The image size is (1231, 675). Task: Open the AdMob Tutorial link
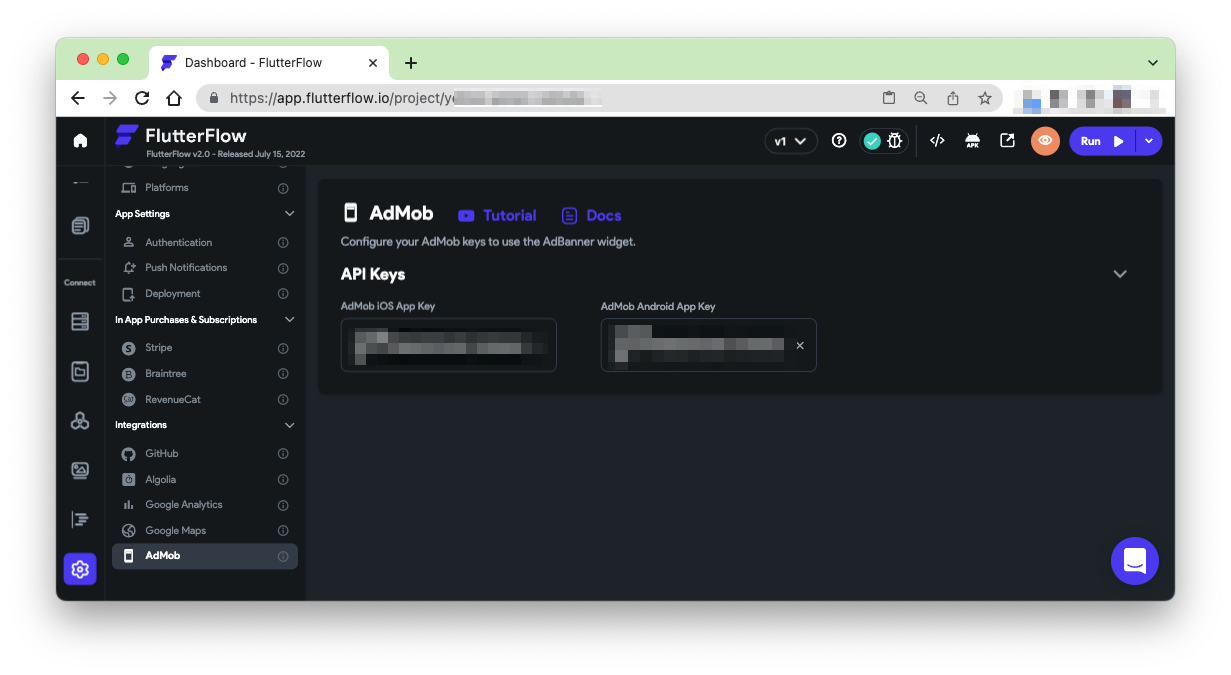tap(497, 216)
